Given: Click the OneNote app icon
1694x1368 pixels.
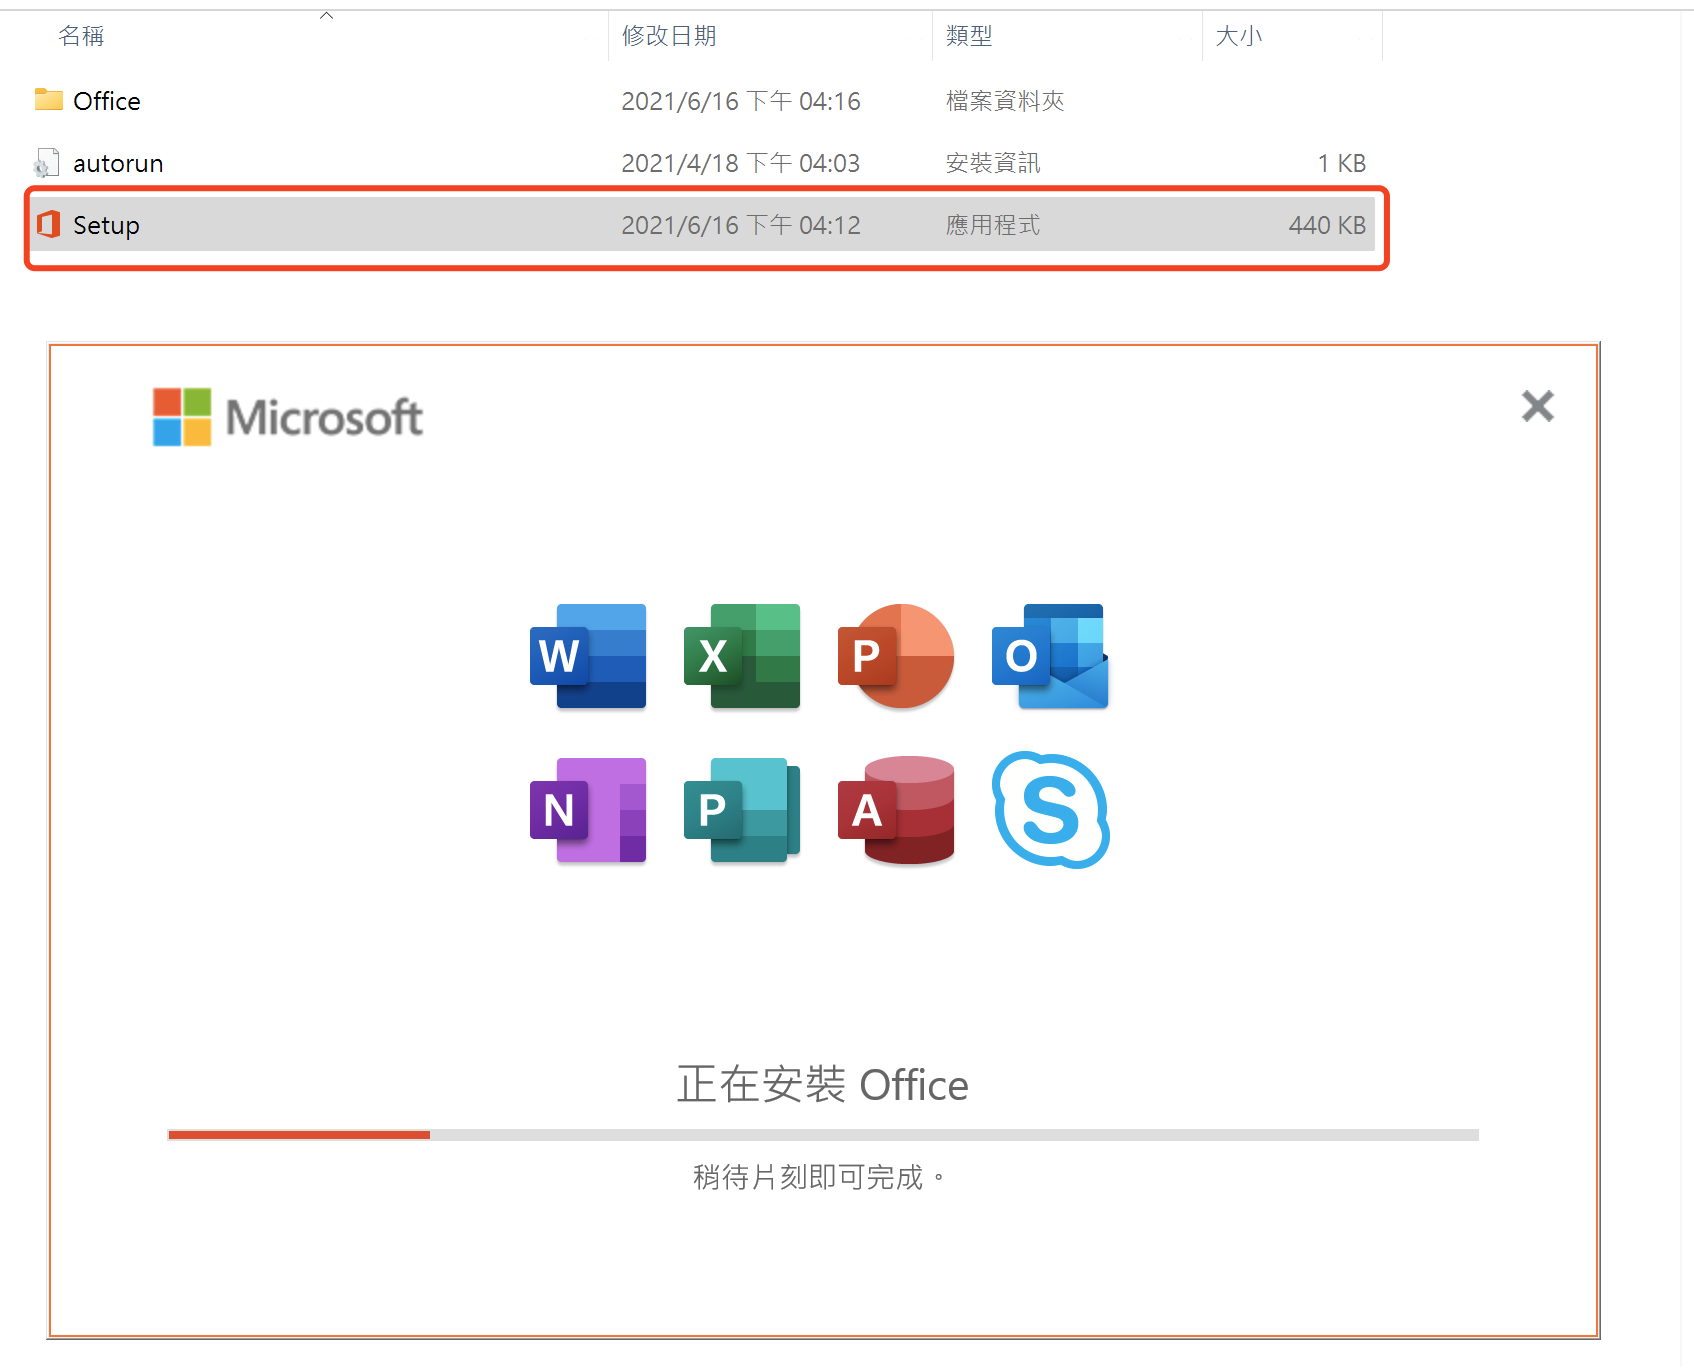Looking at the screenshot, I should tap(588, 810).
